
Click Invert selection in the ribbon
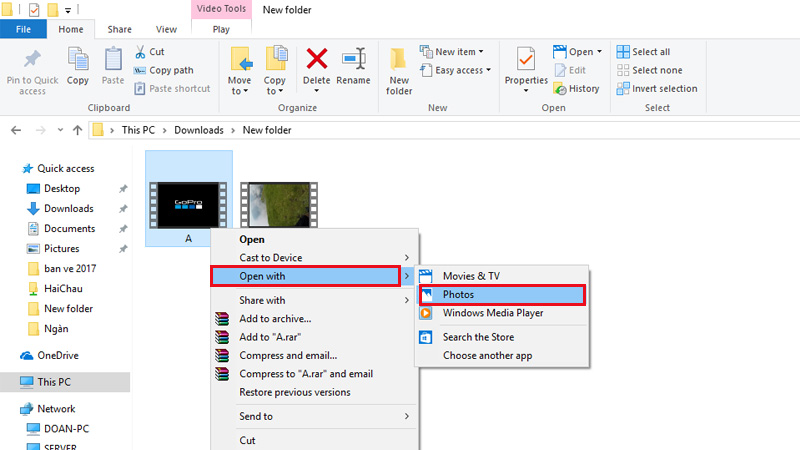[x=657, y=88]
